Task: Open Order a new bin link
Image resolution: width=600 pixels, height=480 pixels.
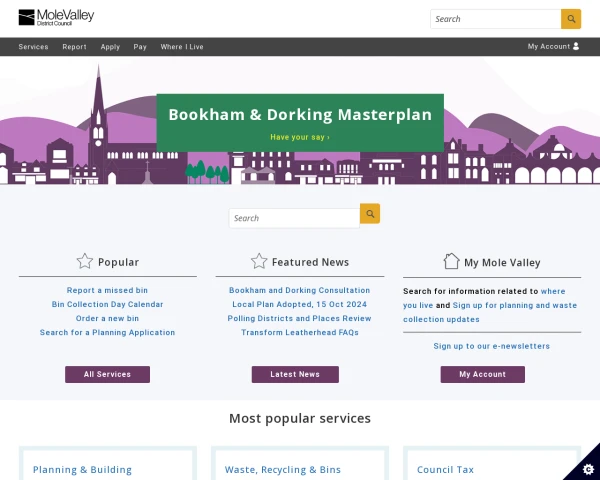Action: click(107, 318)
